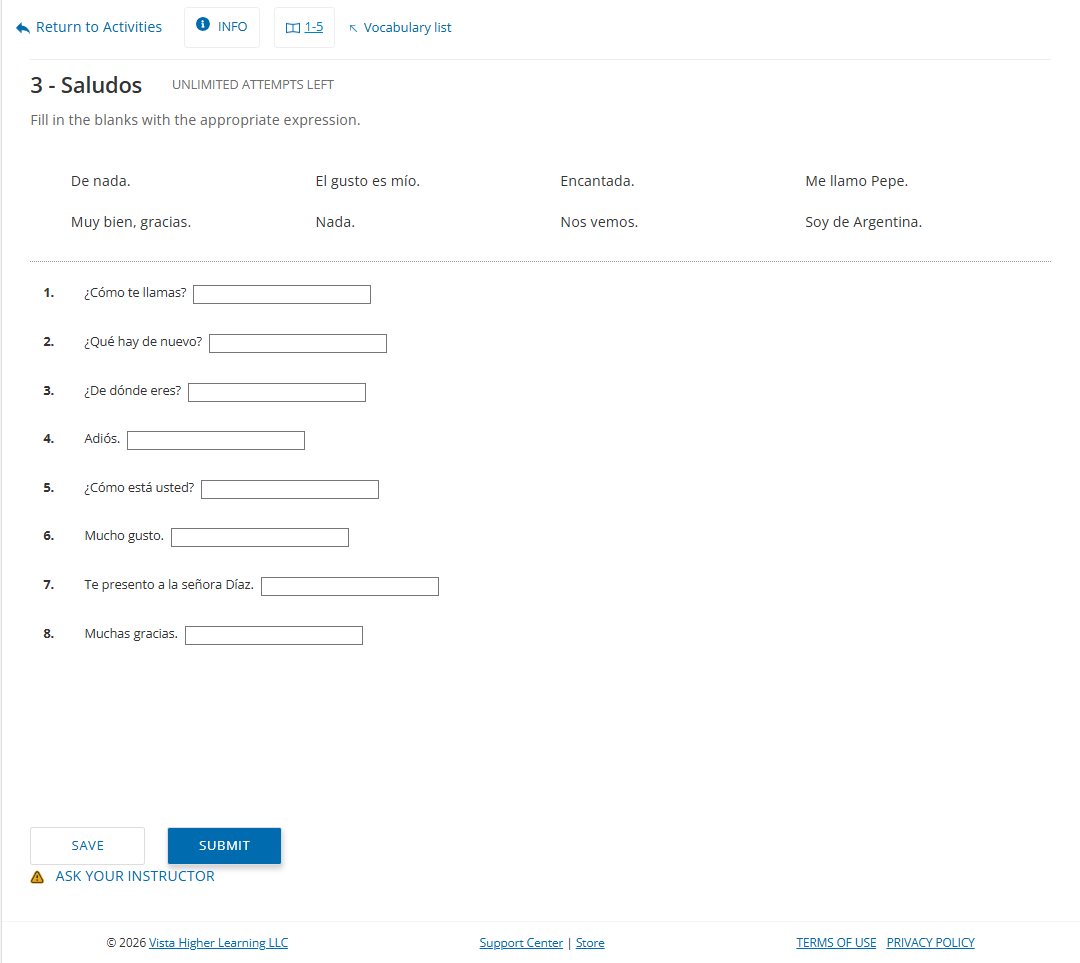
Task: Click the INFO circle icon
Action: pos(202,25)
